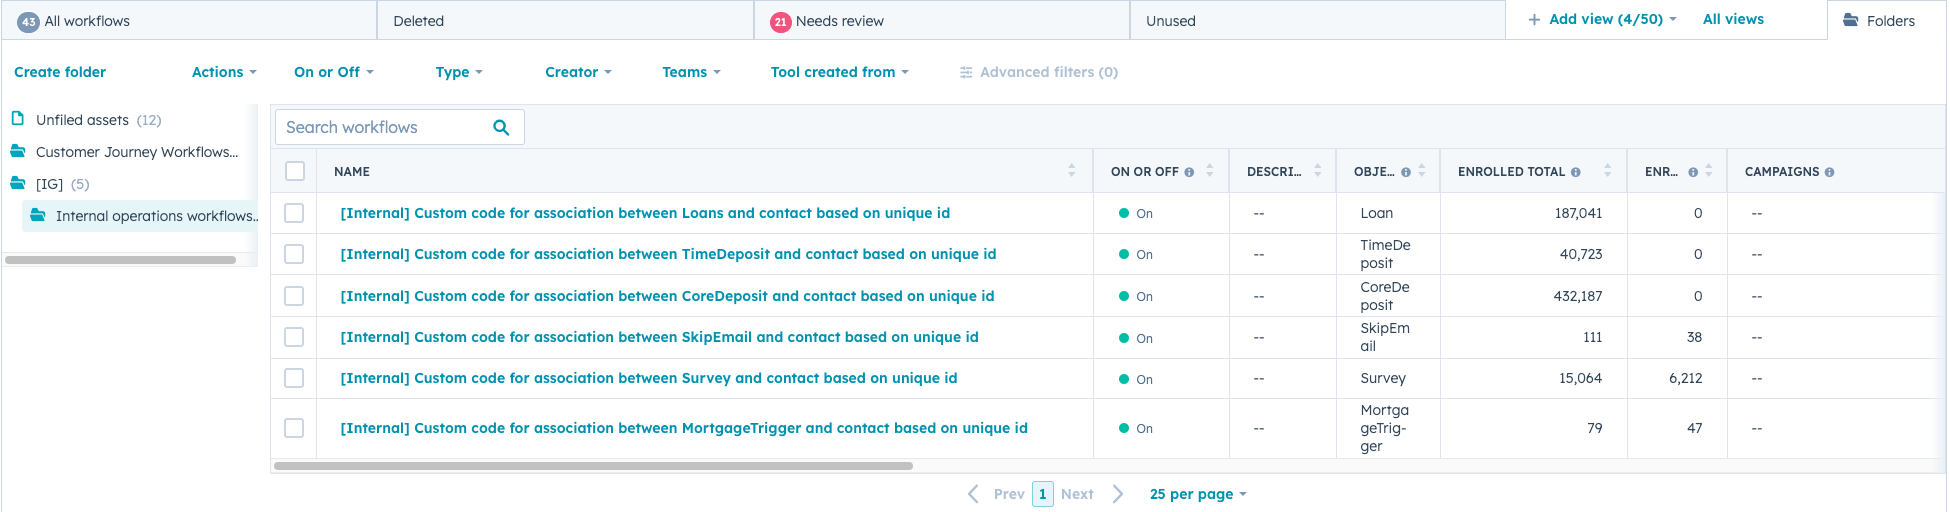The height and width of the screenshot is (512, 1950).
Task: Click the previous page chevron arrow
Action: (x=973, y=494)
